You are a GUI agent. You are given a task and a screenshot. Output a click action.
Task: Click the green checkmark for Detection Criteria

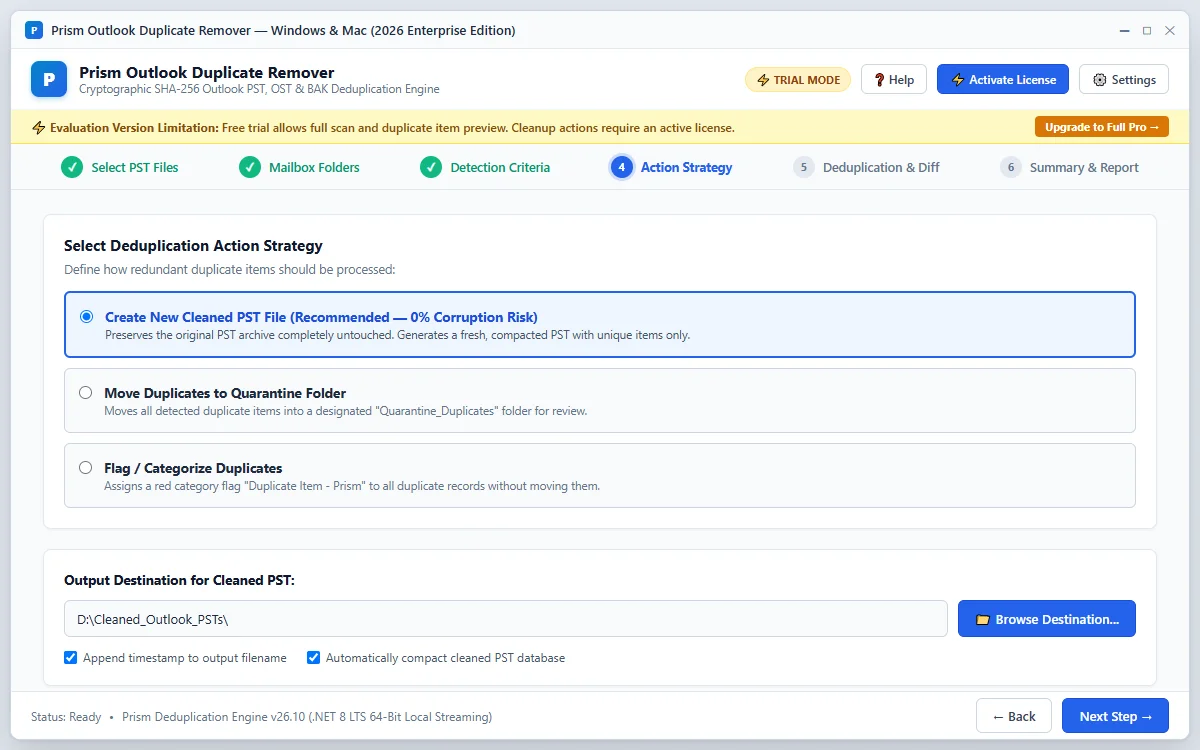pyautogui.click(x=431, y=167)
